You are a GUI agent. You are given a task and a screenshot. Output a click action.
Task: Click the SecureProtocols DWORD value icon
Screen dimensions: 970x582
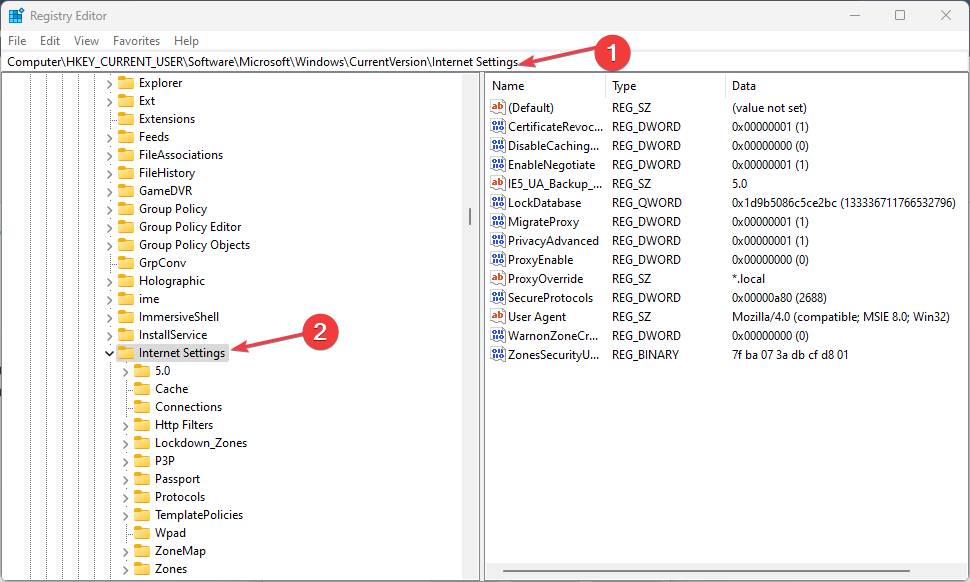click(x=498, y=297)
